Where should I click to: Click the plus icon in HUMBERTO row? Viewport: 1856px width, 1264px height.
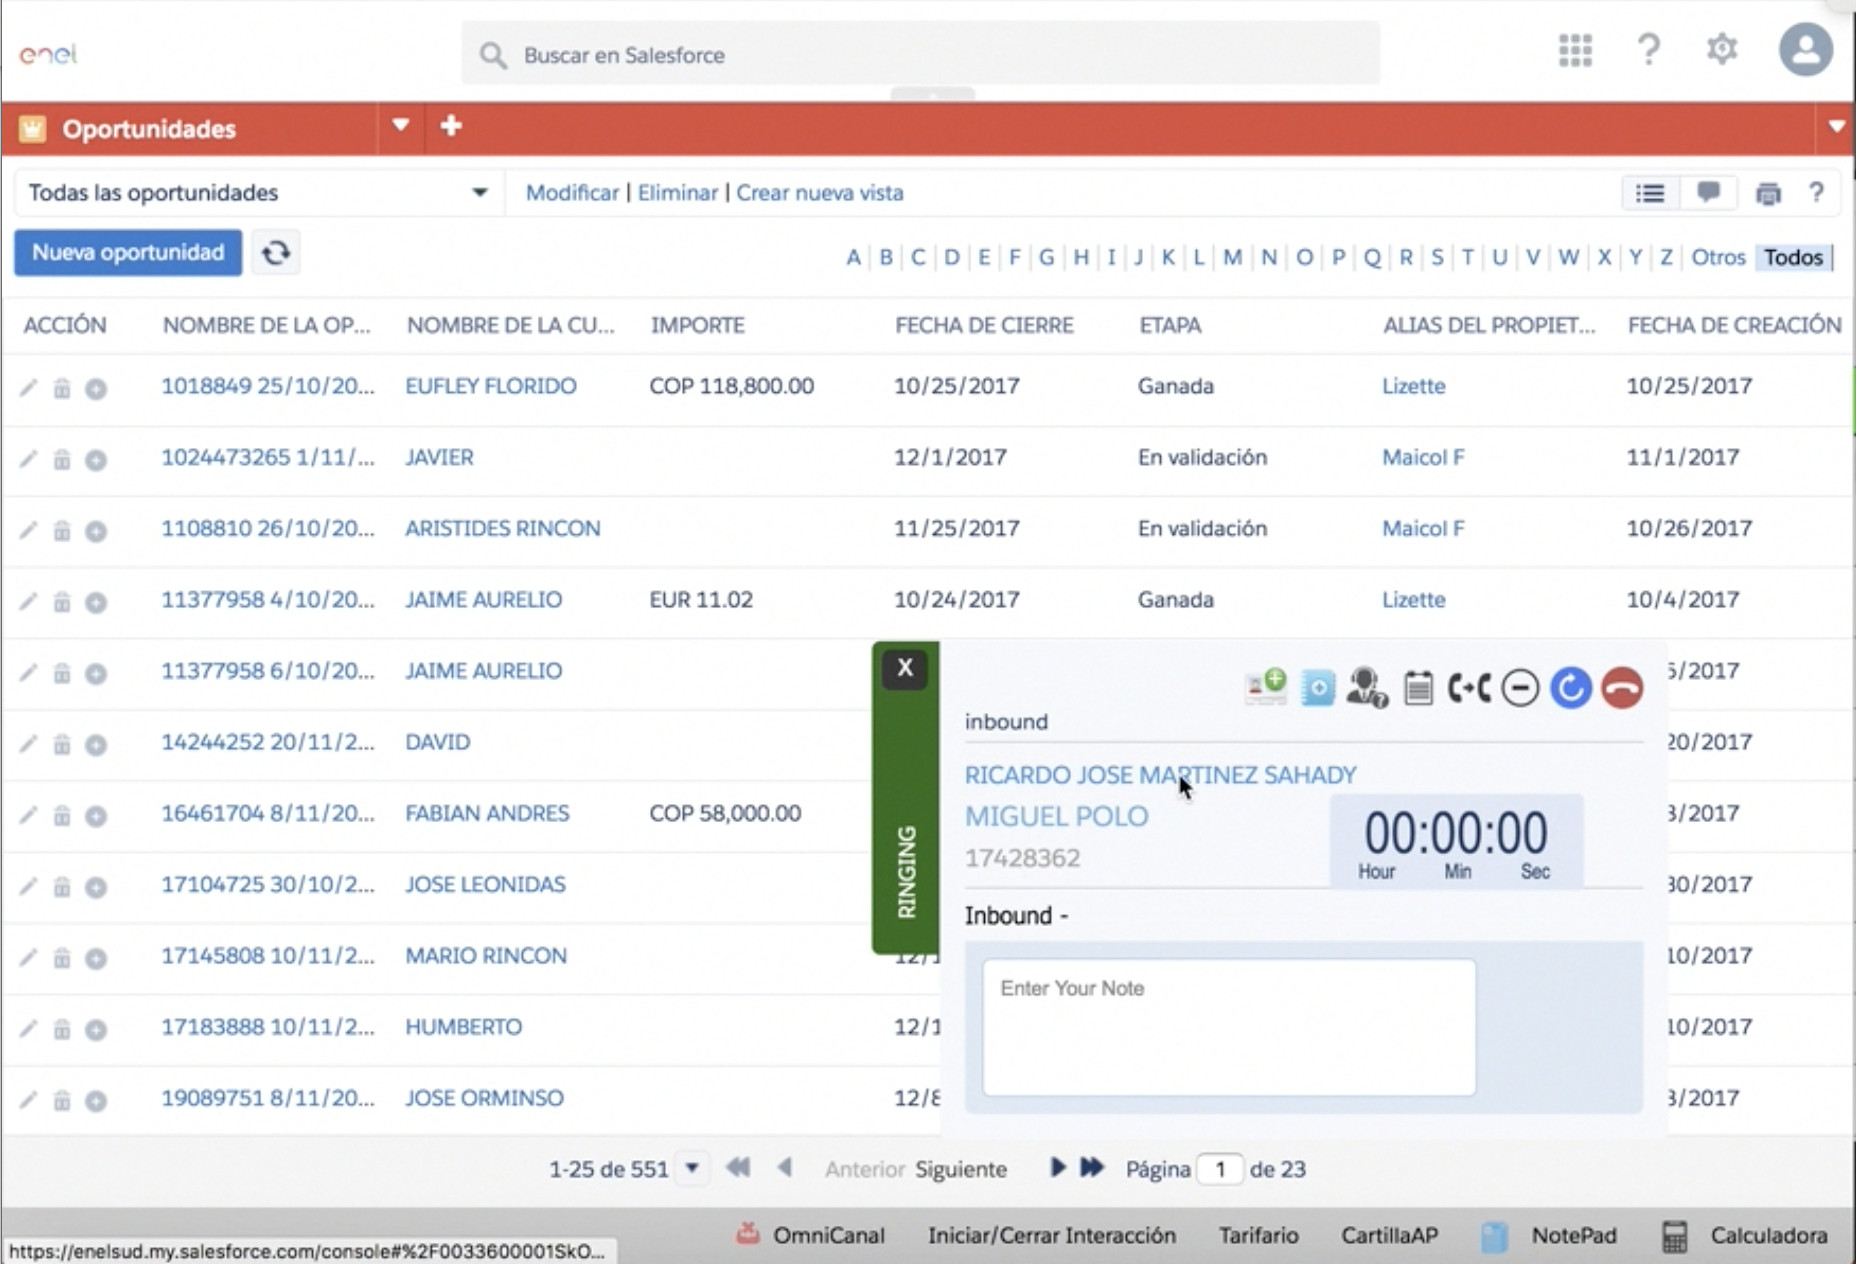(x=96, y=1029)
